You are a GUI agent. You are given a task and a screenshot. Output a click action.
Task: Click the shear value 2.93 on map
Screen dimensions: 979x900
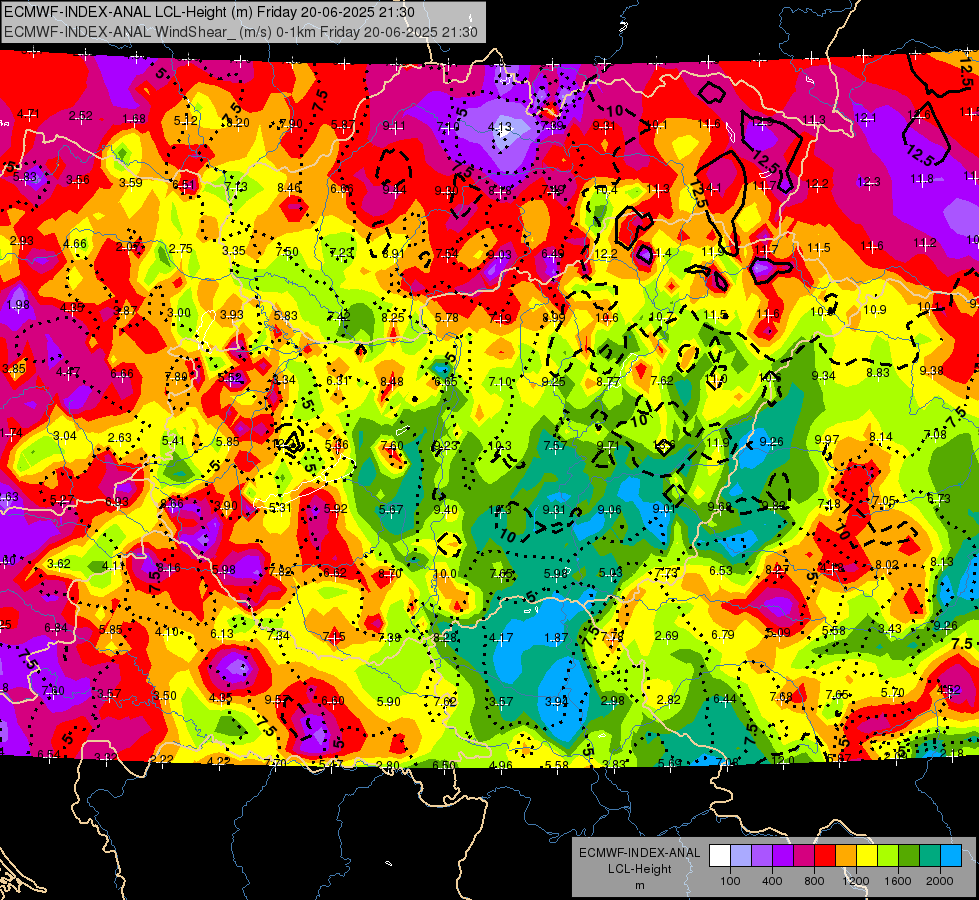tap(21, 240)
